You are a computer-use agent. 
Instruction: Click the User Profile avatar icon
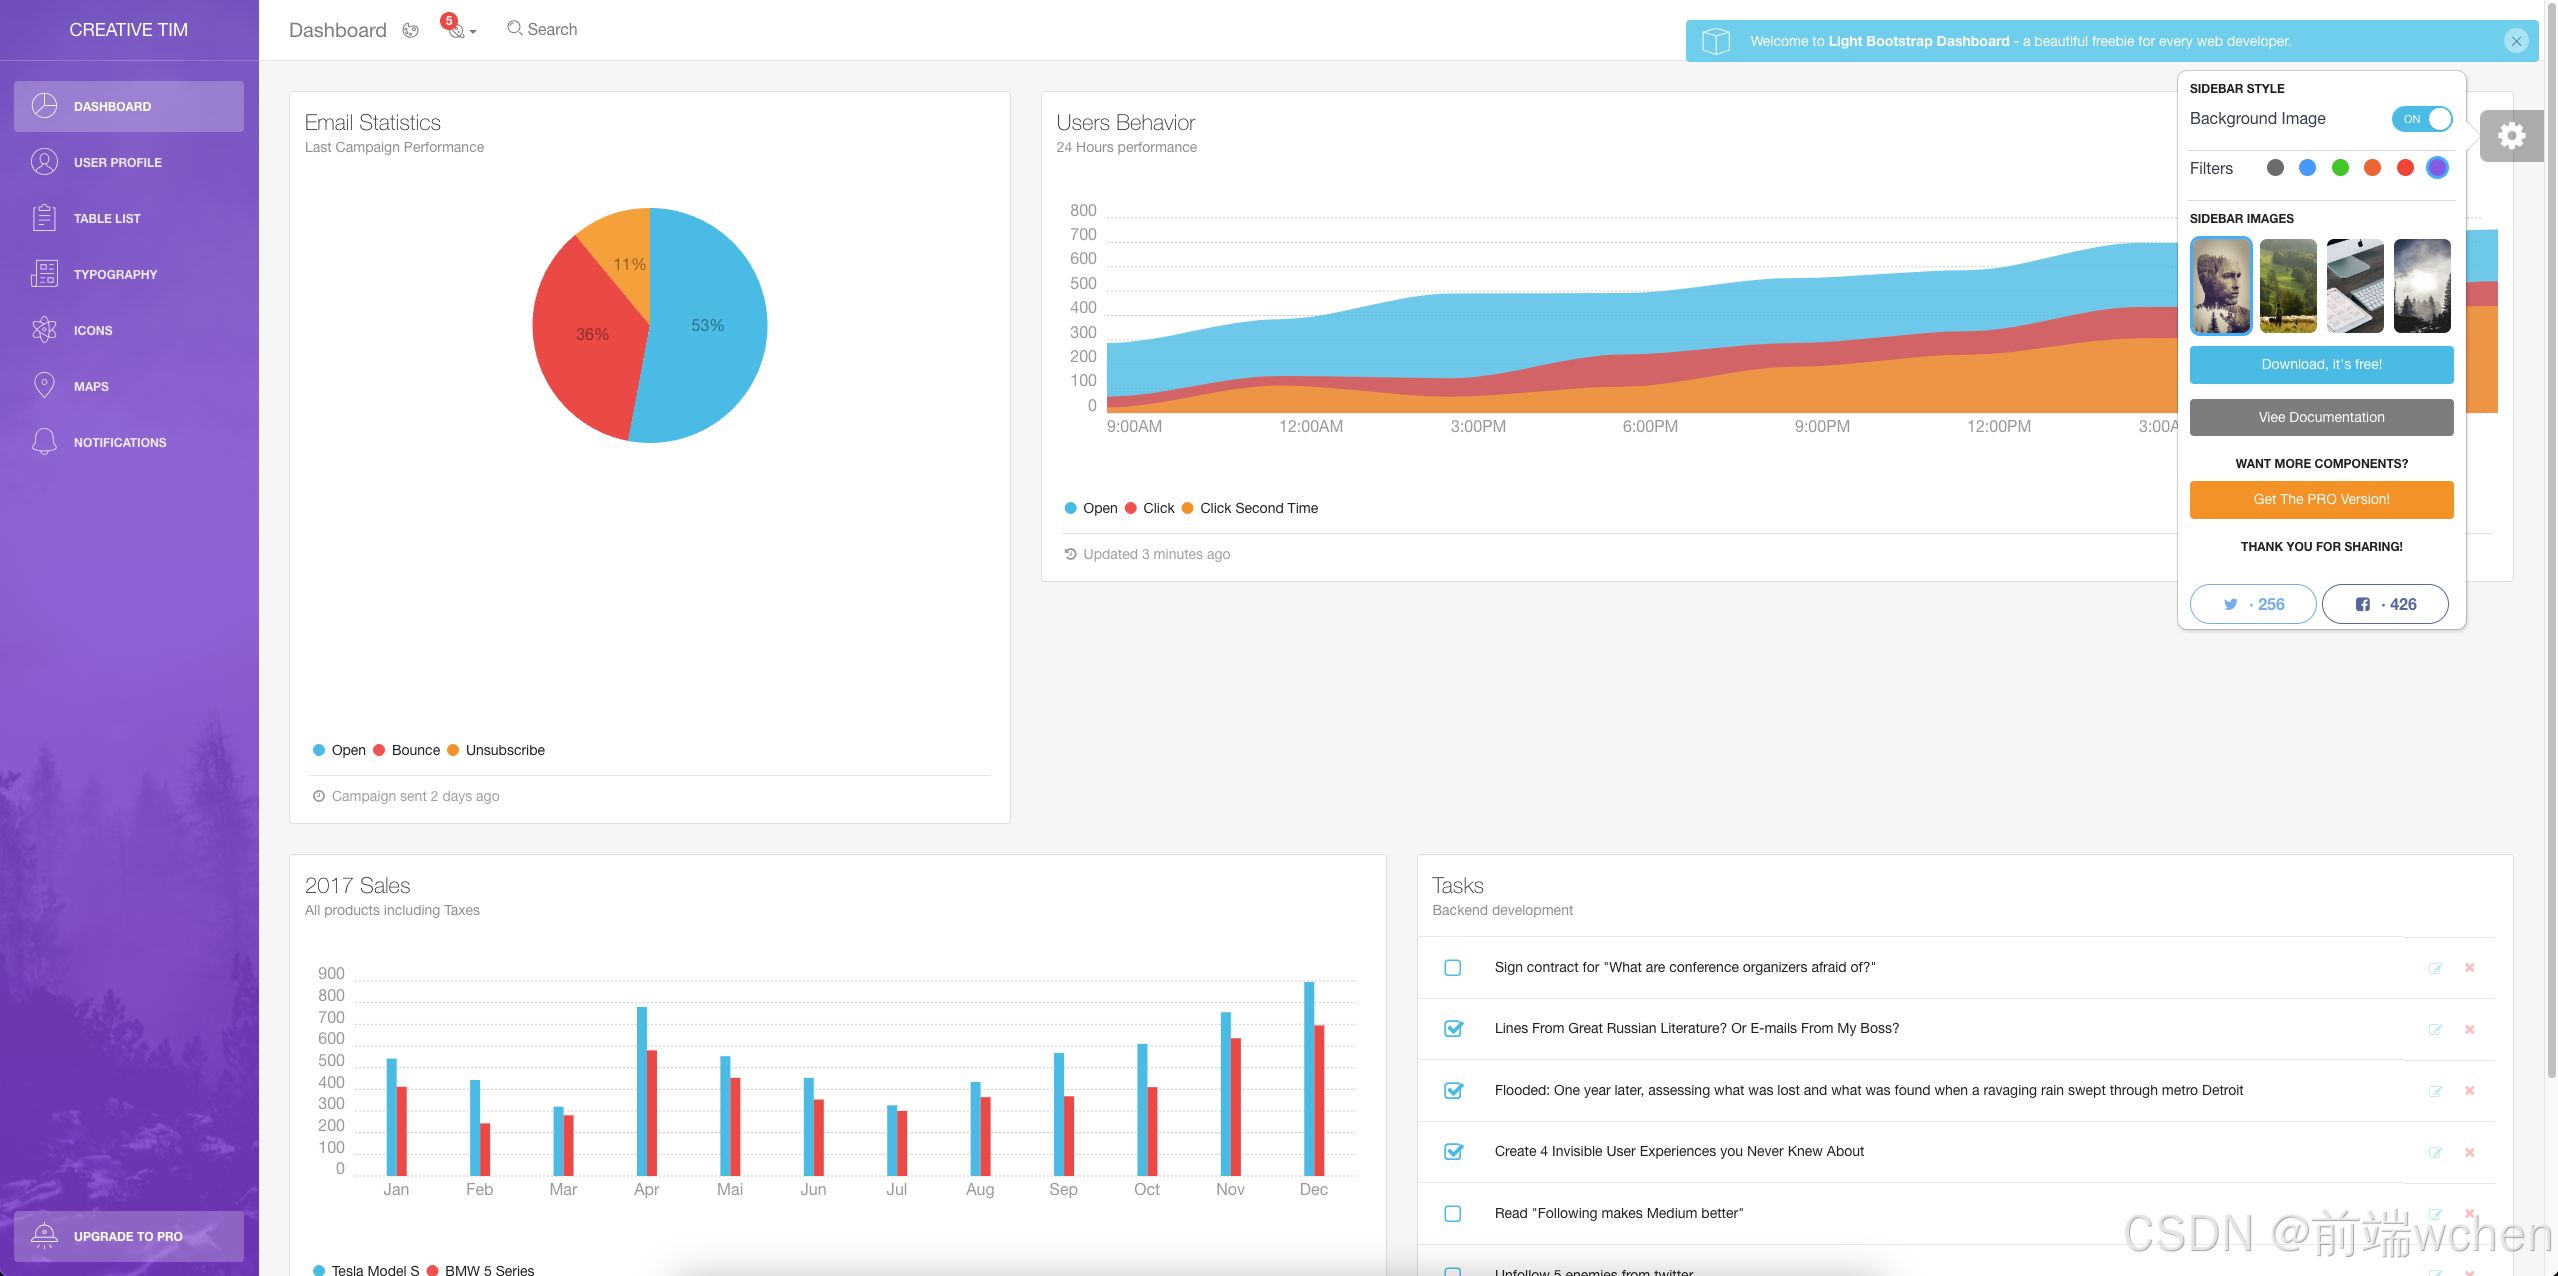44,162
